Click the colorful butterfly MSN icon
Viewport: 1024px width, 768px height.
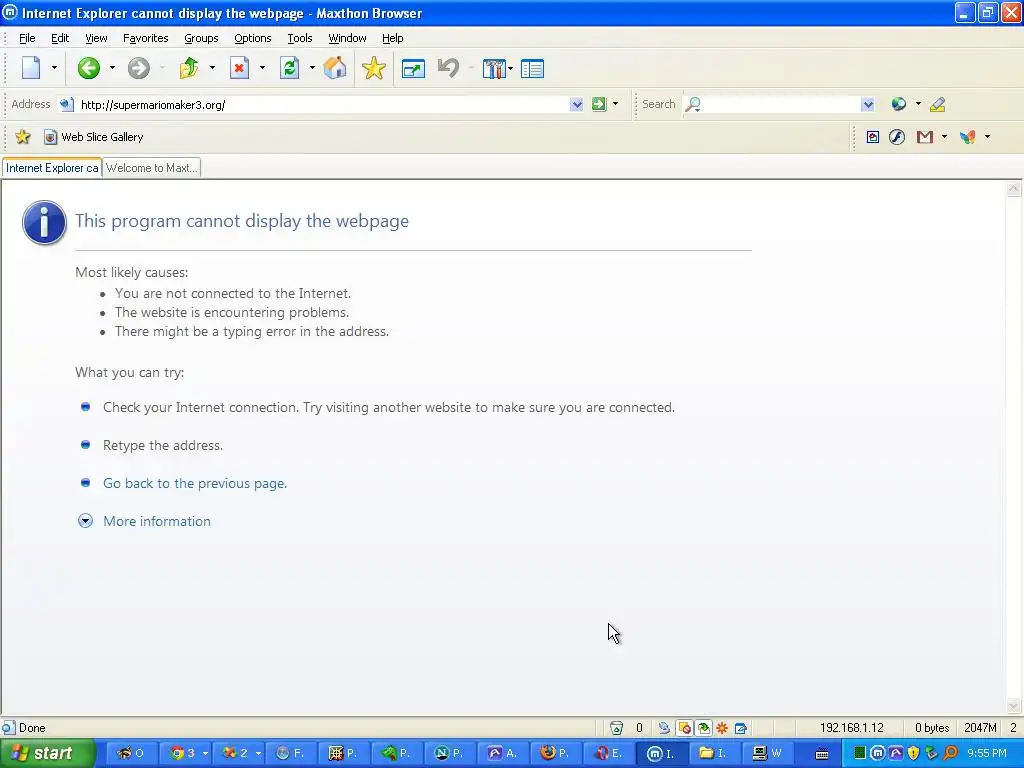click(968, 136)
